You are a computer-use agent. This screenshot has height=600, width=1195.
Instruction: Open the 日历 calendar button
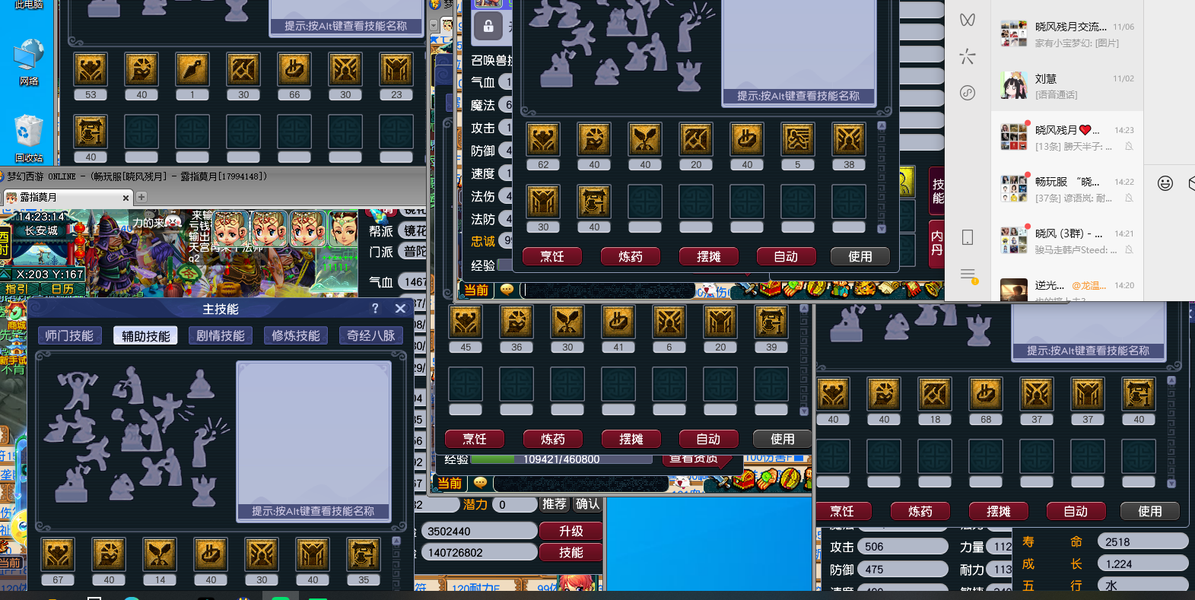(62, 289)
